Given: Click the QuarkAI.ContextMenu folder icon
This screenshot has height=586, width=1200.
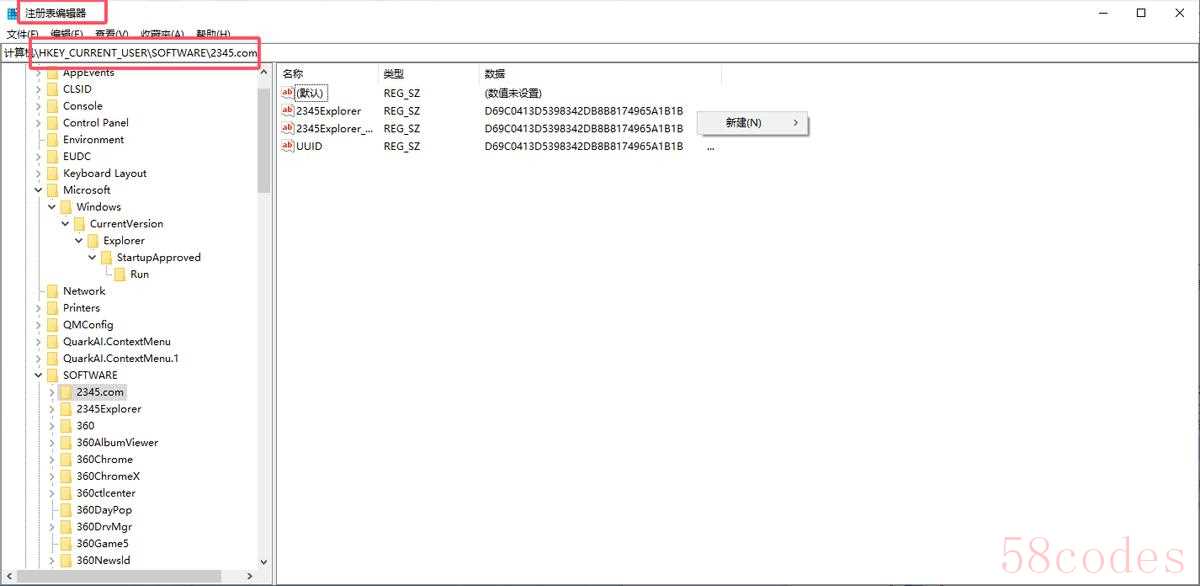Looking at the screenshot, I should click(52, 341).
